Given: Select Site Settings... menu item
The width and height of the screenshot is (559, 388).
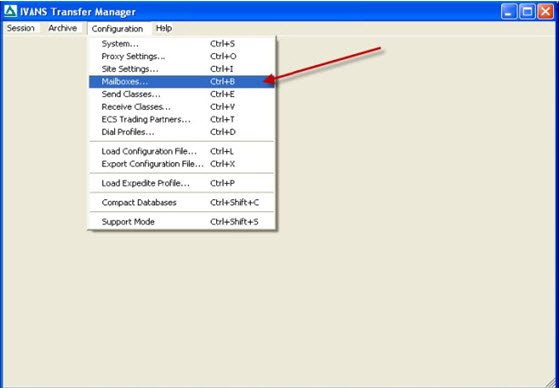Looking at the screenshot, I should 182,69.
